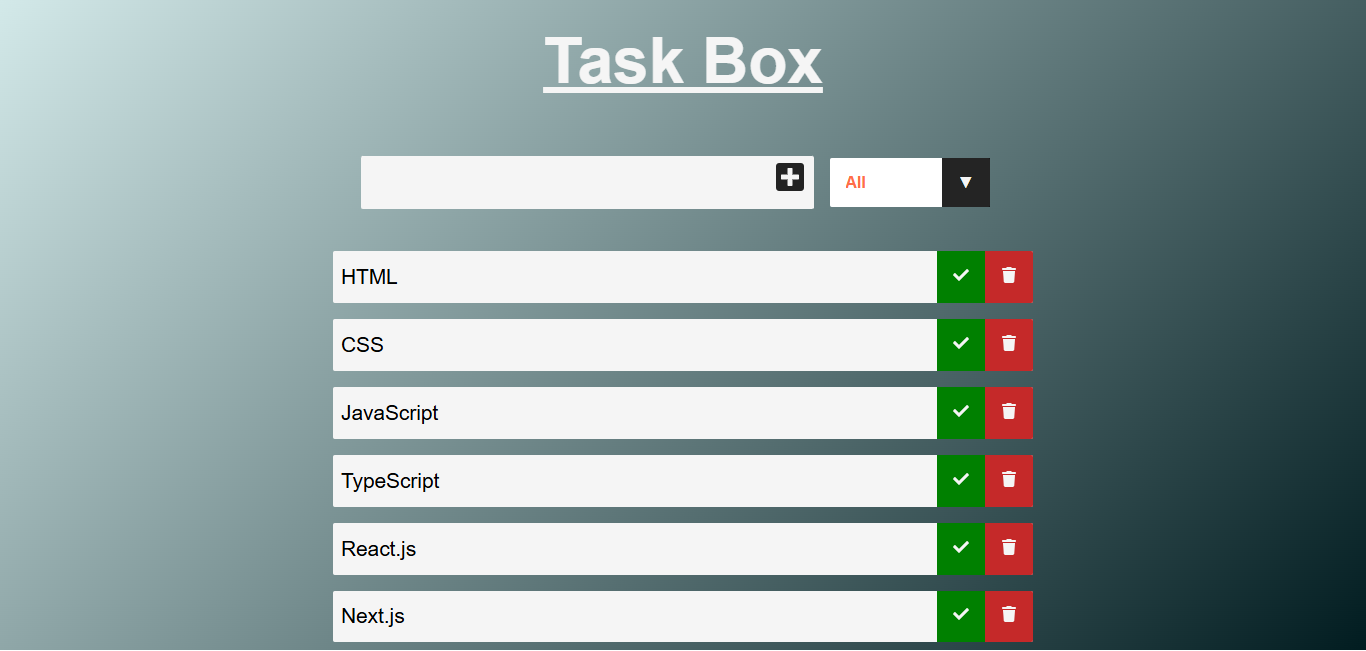Toggle CSS task complete checkmark

click(961, 344)
